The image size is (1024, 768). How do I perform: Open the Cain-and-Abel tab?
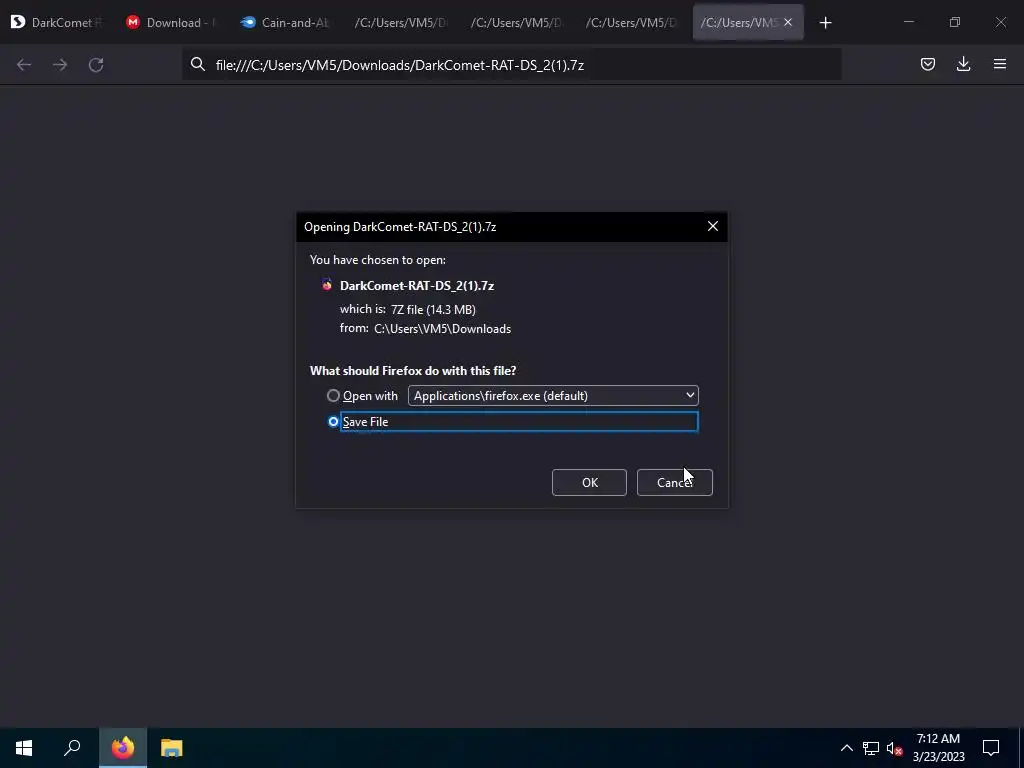[287, 22]
